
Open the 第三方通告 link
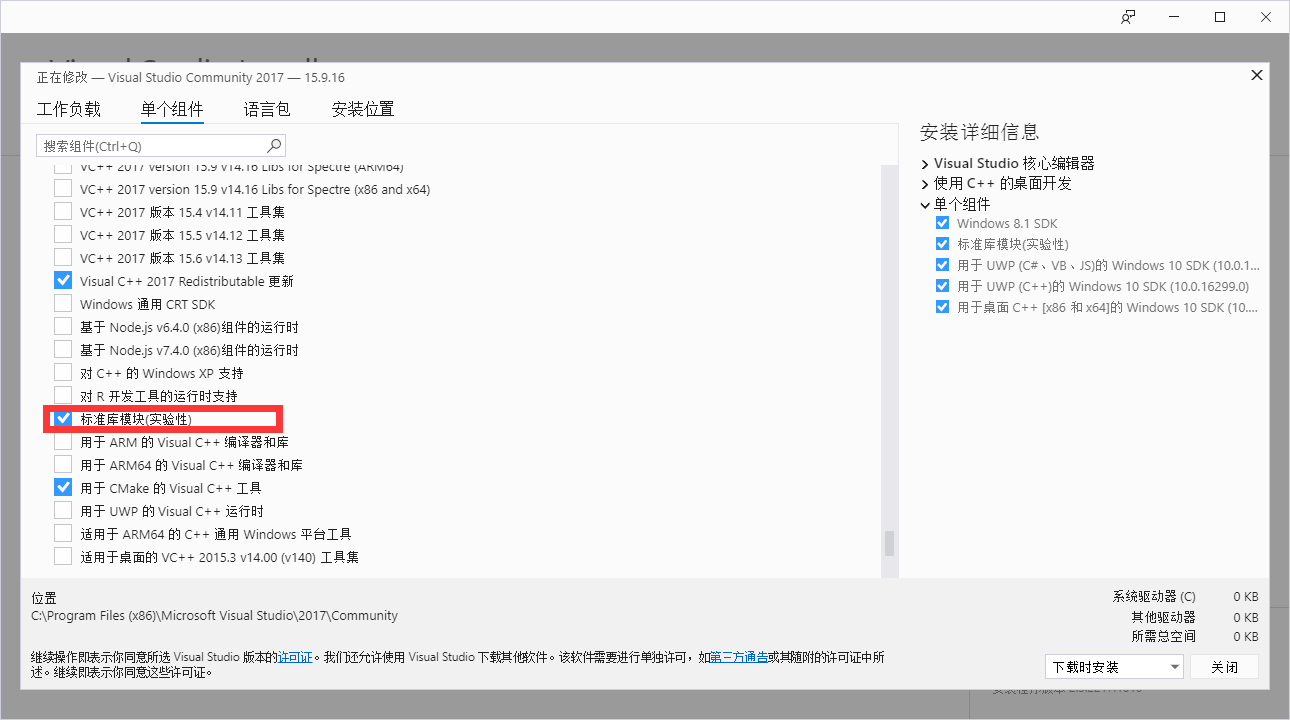(740, 657)
